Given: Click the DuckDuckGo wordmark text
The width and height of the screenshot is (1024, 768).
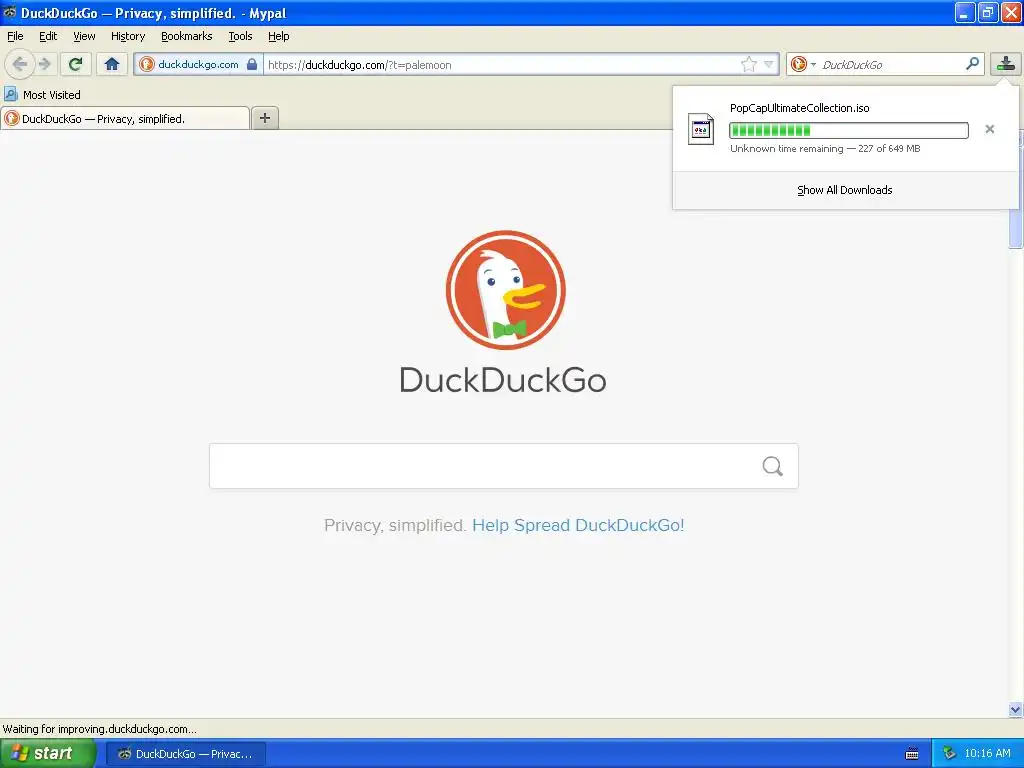Looking at the screenshot, I should click(x=503, y=380).
